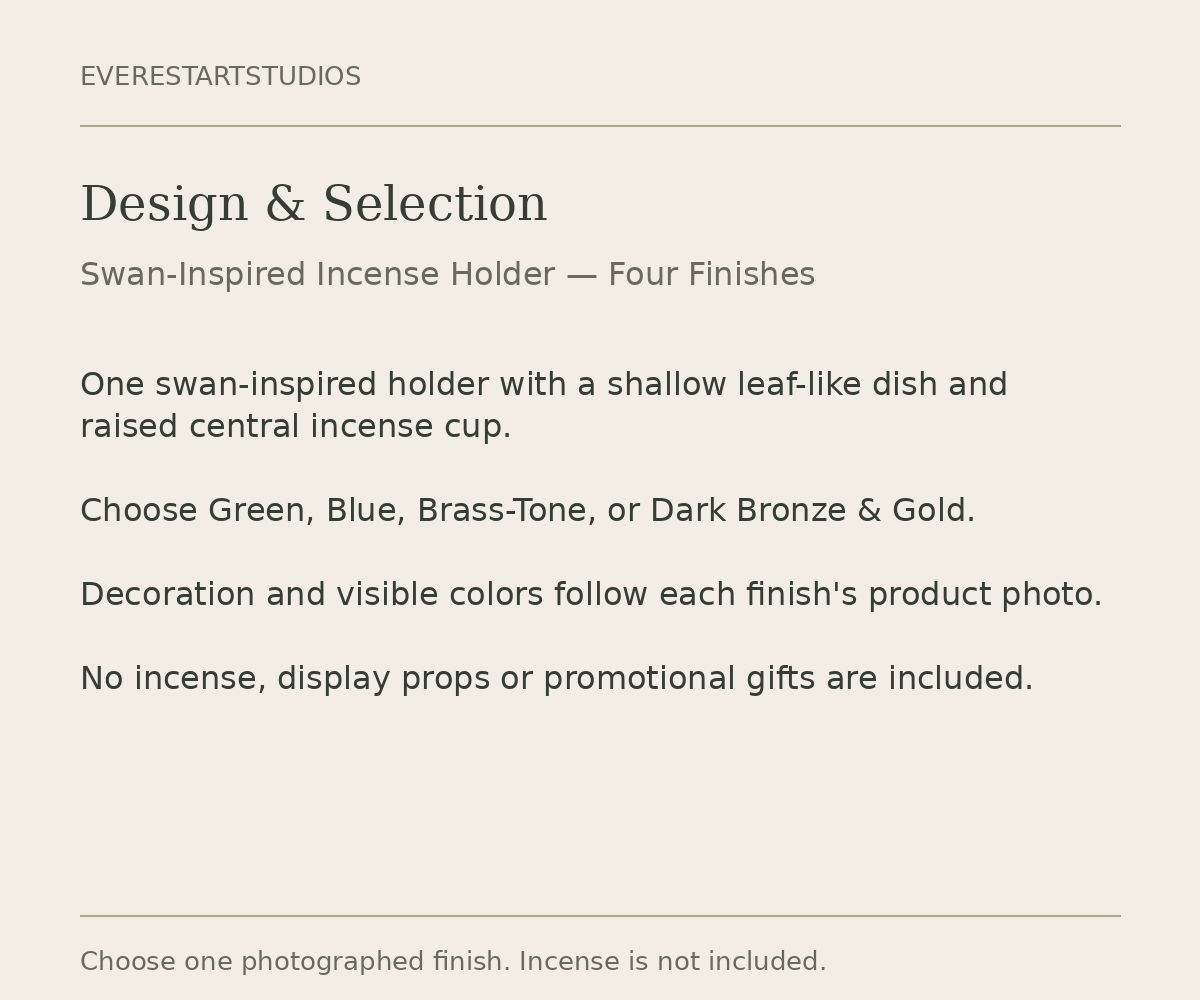Click the horizontal divider below the brand name
Image resolution: width=1200 pixels, height=1000 pixels.
(600, 126)
